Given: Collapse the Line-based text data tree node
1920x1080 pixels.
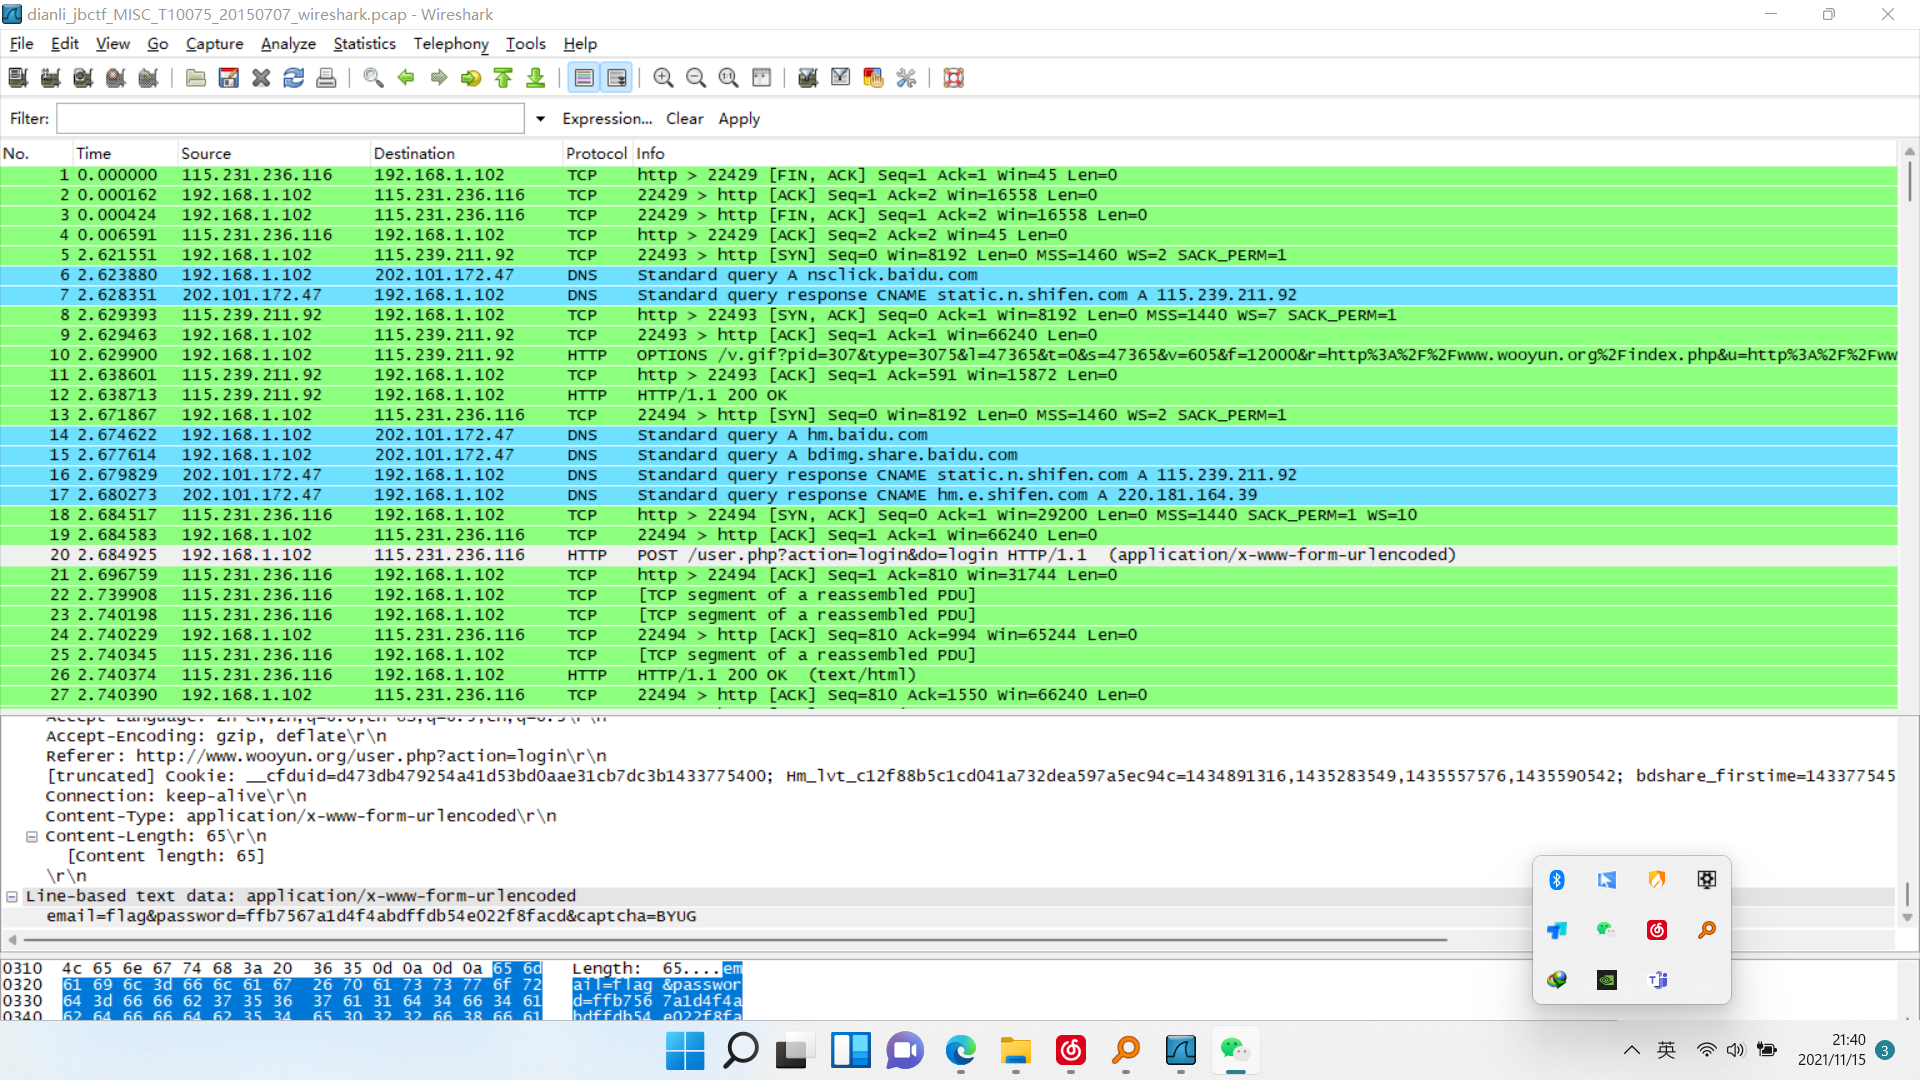Looking at the screenshot, I should tap(12, 896).
